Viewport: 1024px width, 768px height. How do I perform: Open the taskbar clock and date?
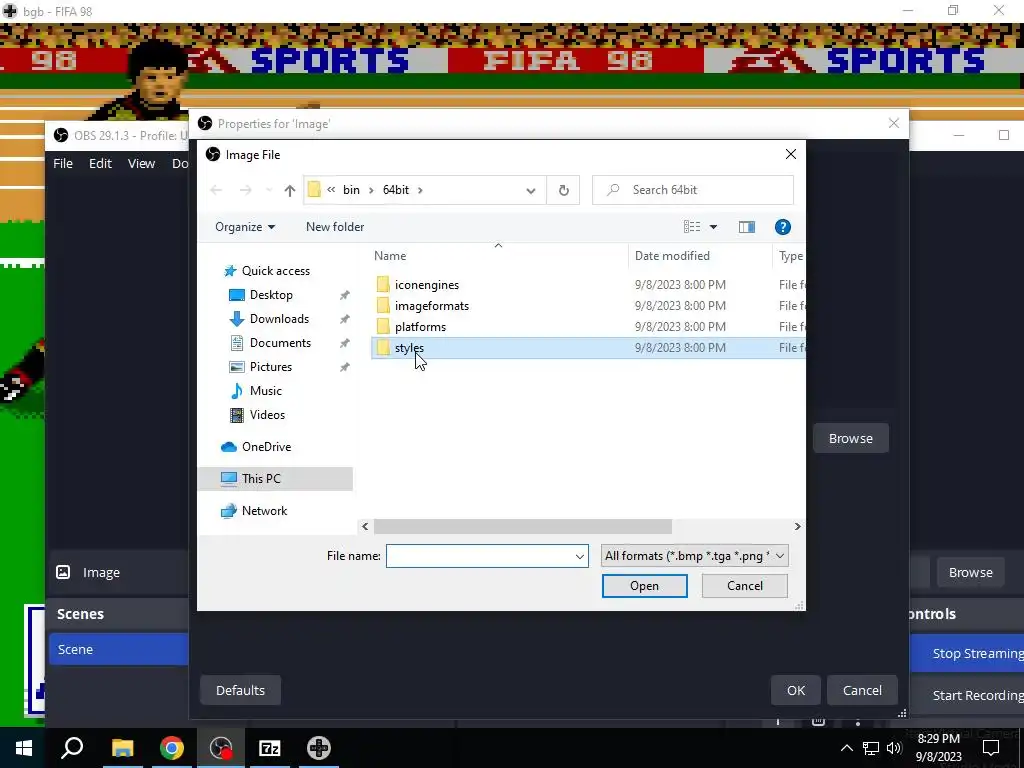(x=938, y=748)
